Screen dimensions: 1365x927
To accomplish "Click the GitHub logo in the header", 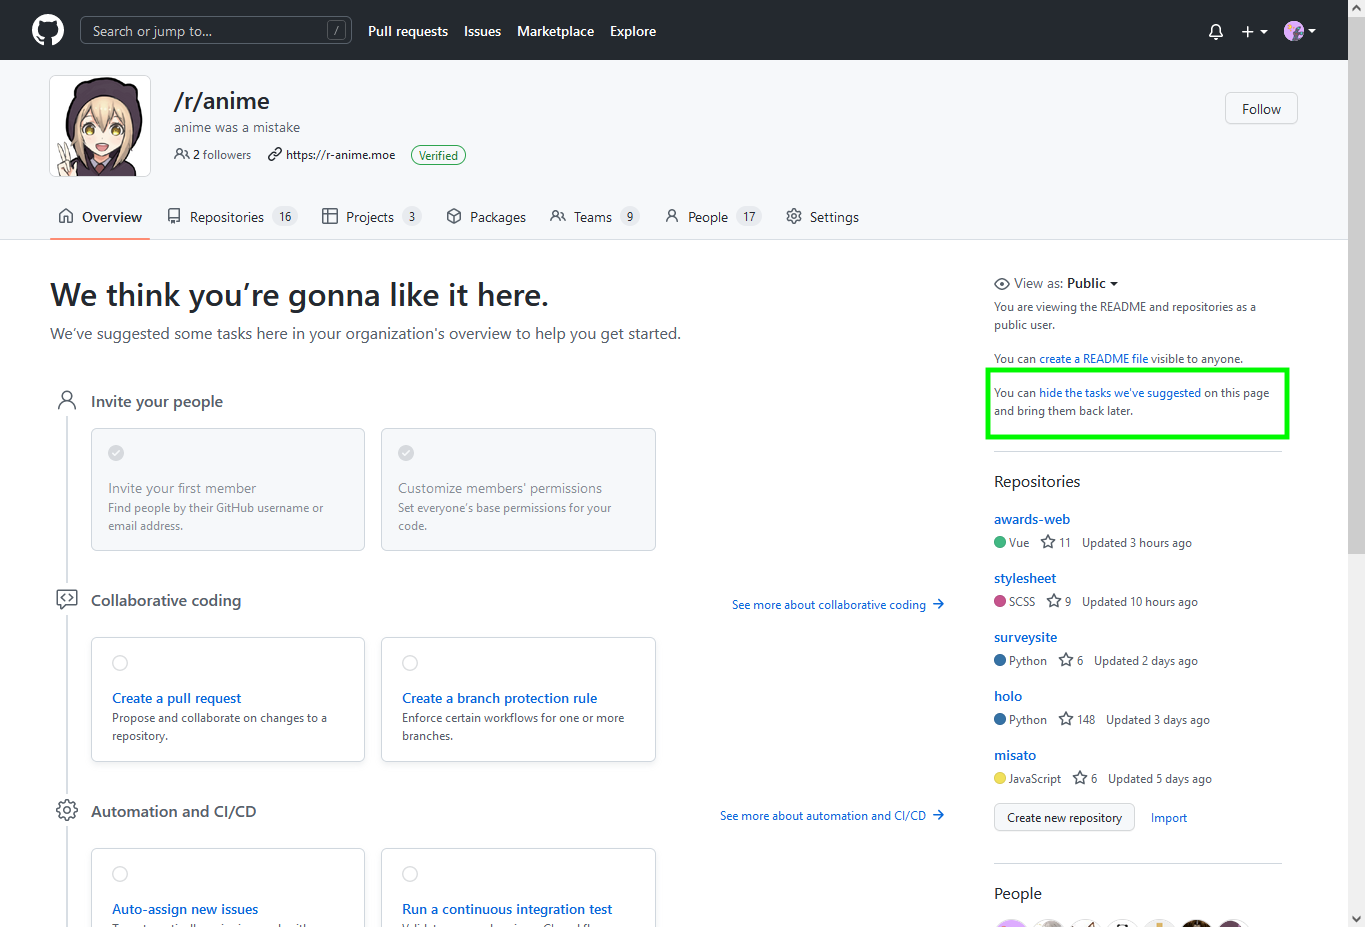I will point(47,30).
